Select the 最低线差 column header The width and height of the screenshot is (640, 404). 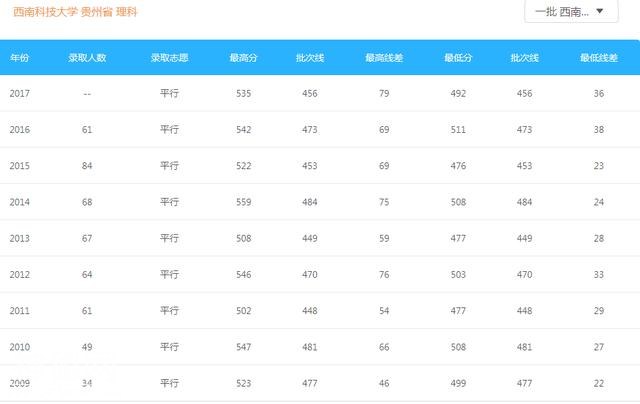(x=599, y=58)
